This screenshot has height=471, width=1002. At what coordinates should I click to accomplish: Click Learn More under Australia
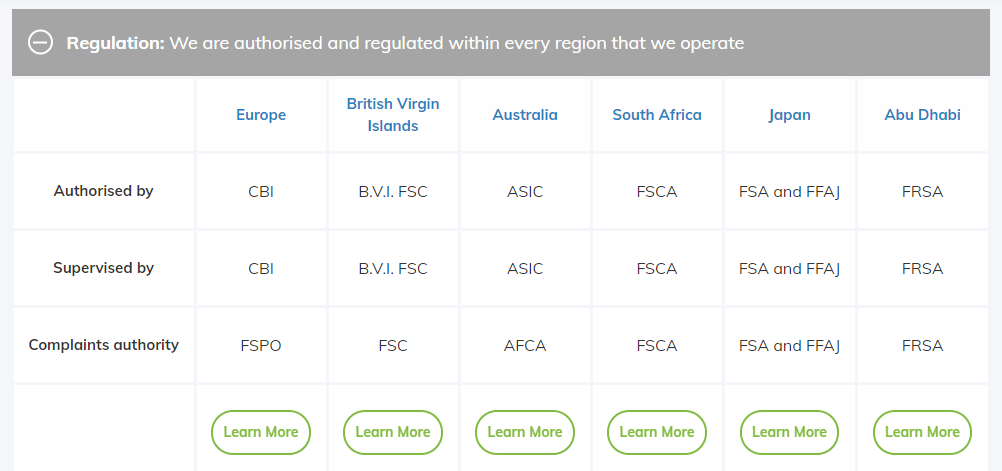tap(525, 432)
